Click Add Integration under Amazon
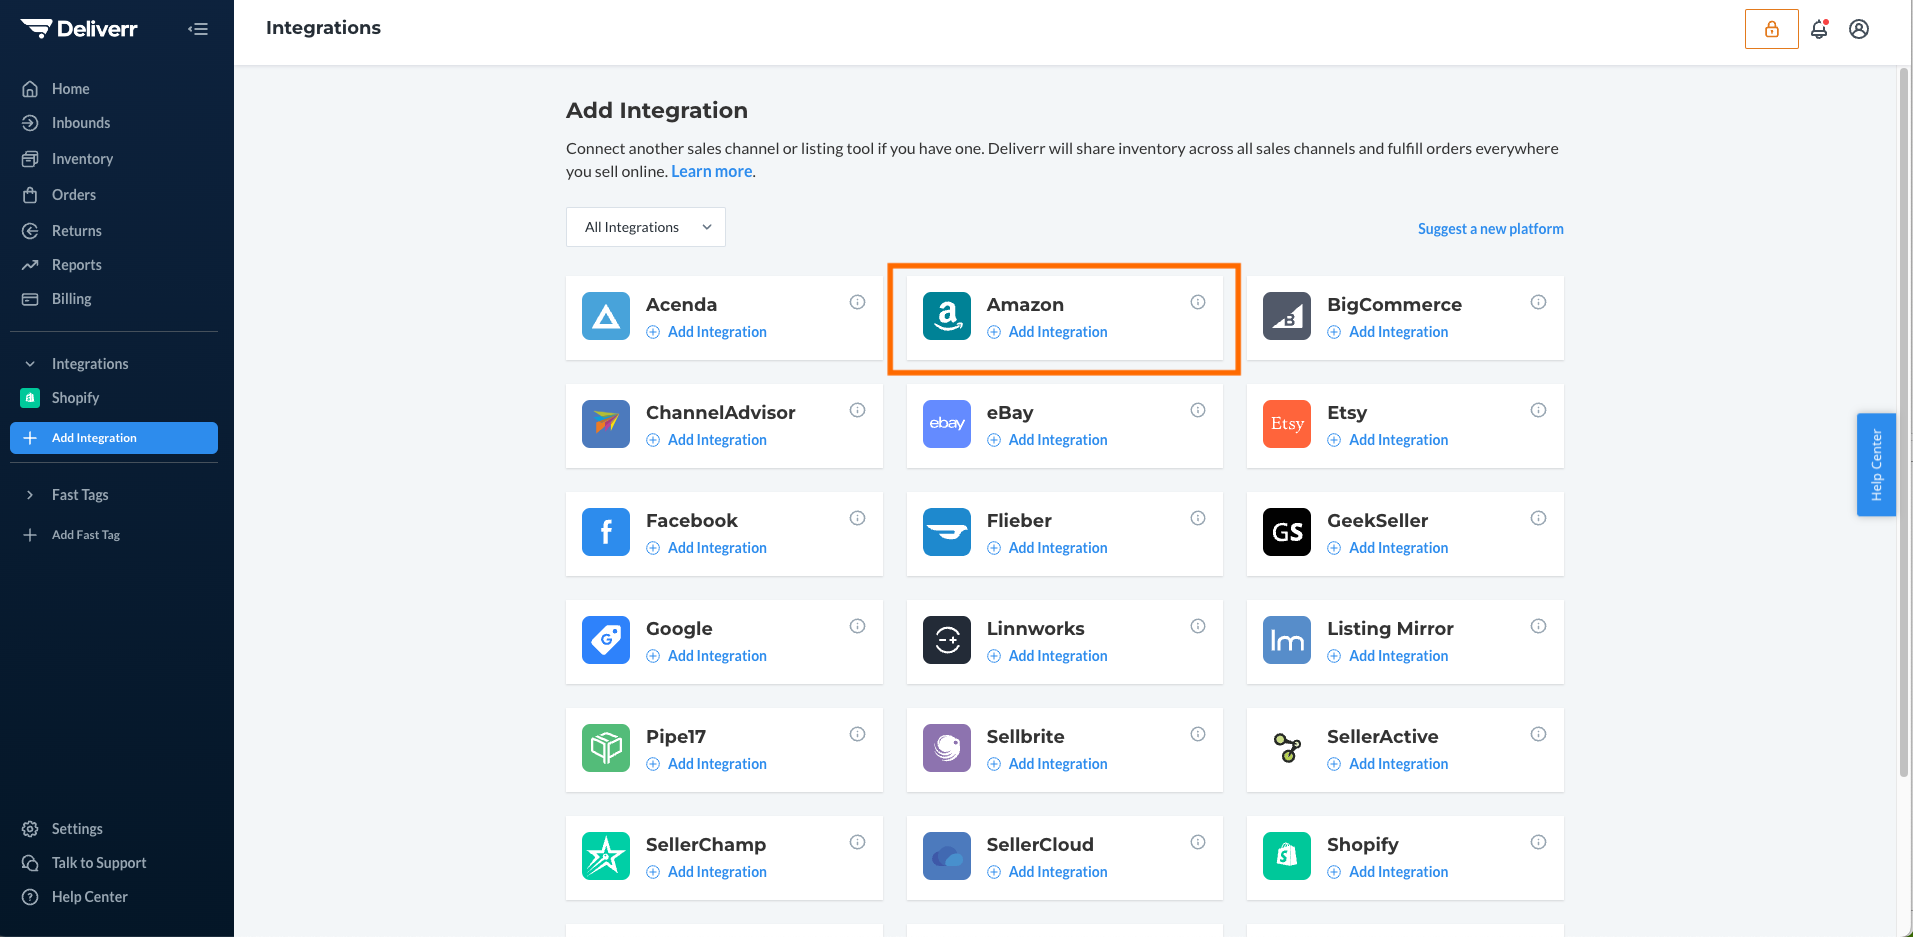 1047,332
